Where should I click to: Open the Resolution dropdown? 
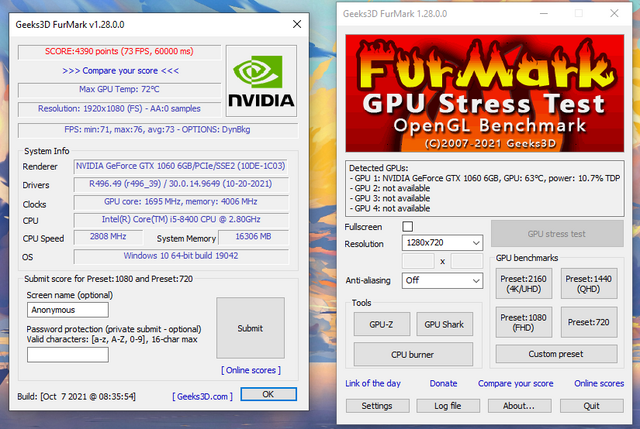[441, 243]
